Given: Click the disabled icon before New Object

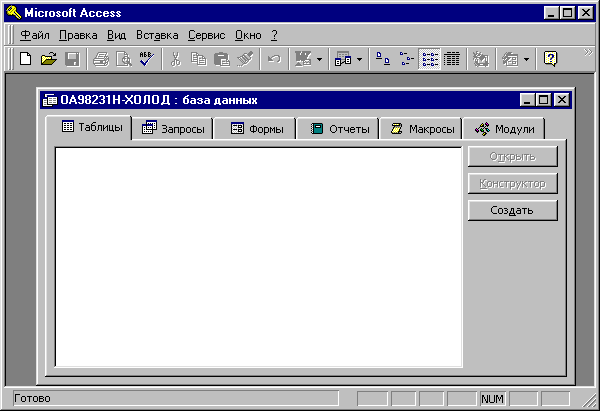Looking at the screenshot, I should [481, 59].
